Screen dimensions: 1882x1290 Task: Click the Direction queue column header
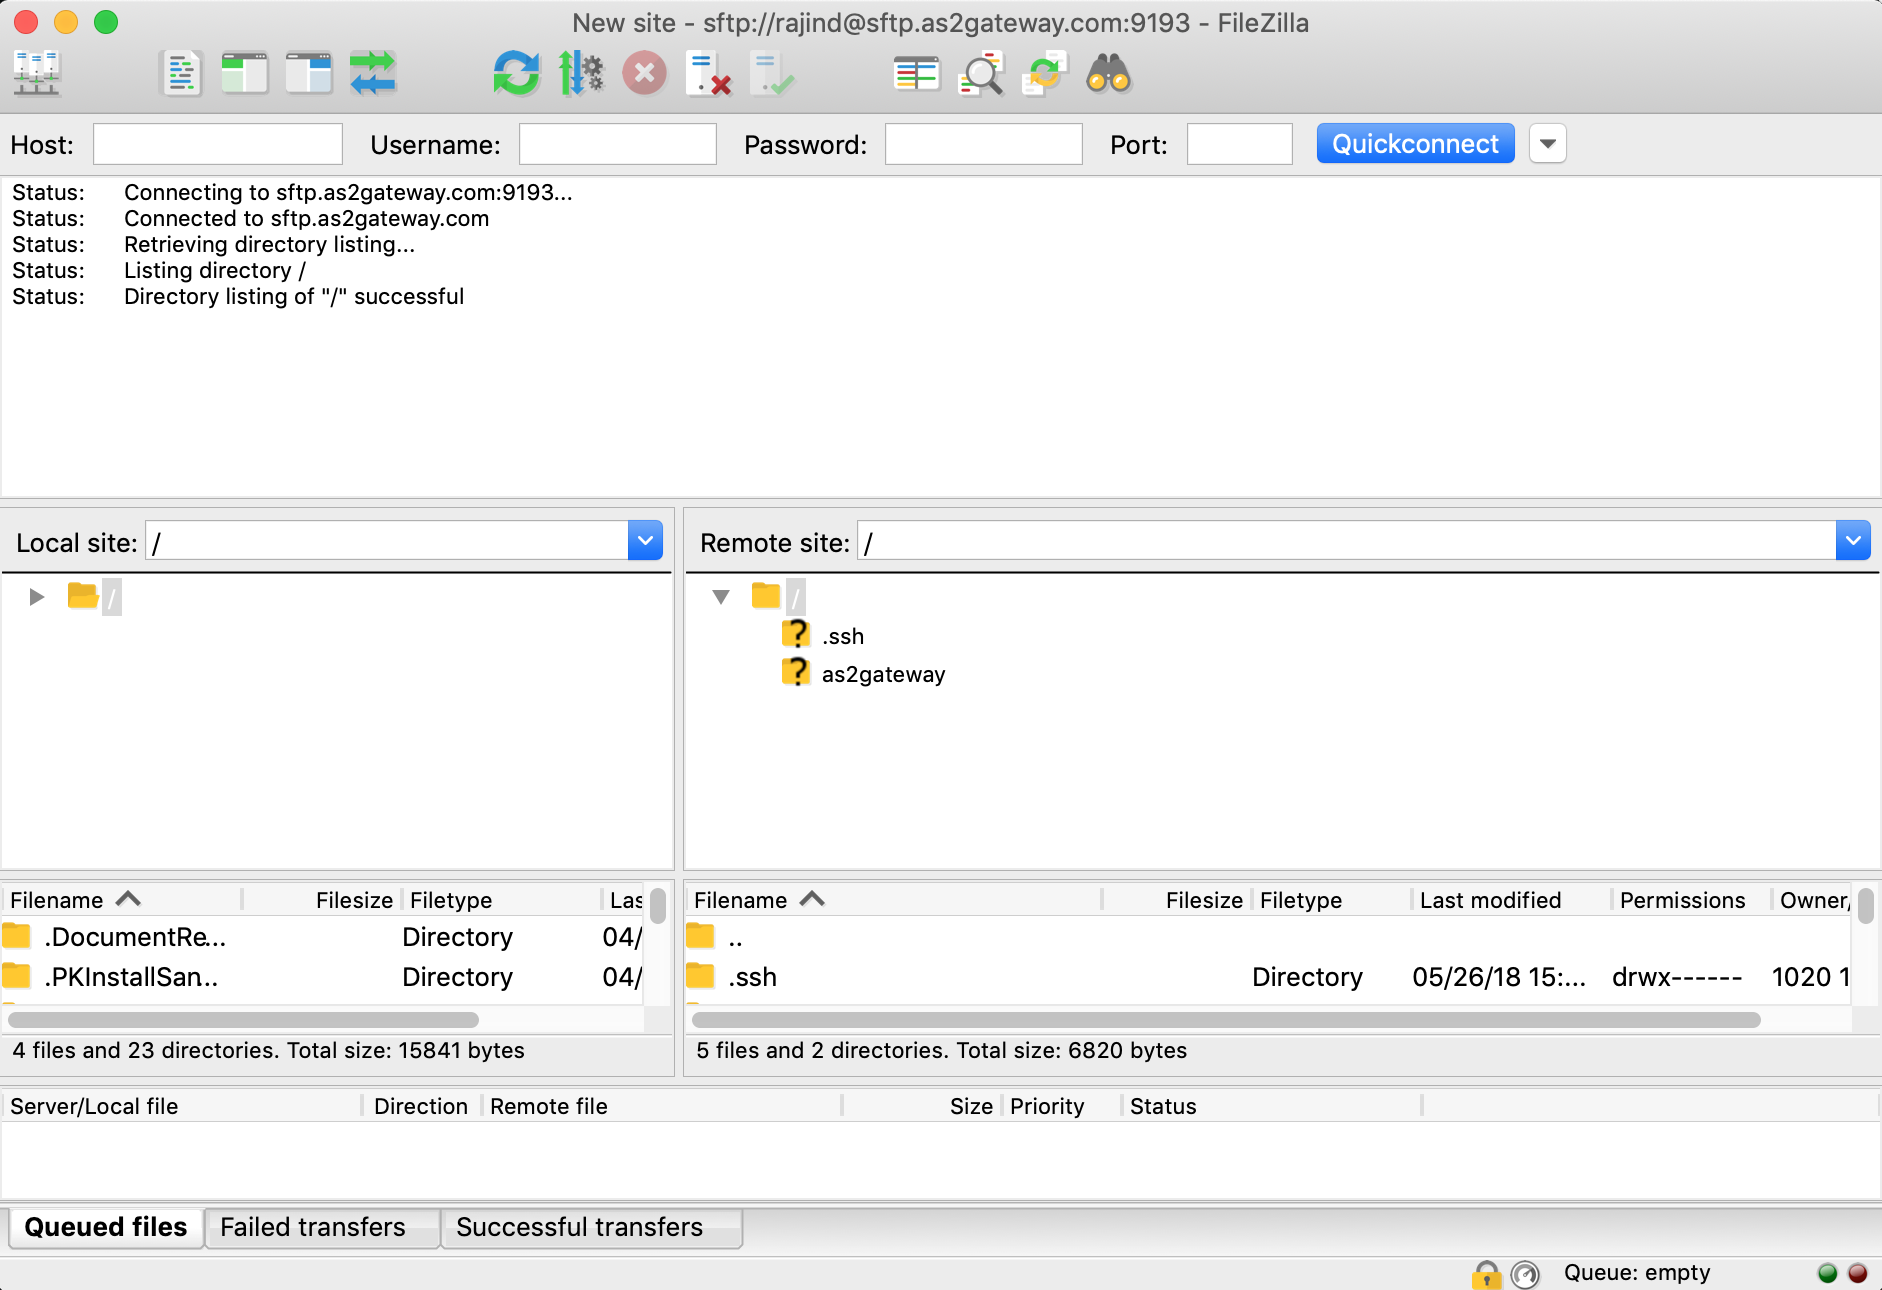[422, 1106]
